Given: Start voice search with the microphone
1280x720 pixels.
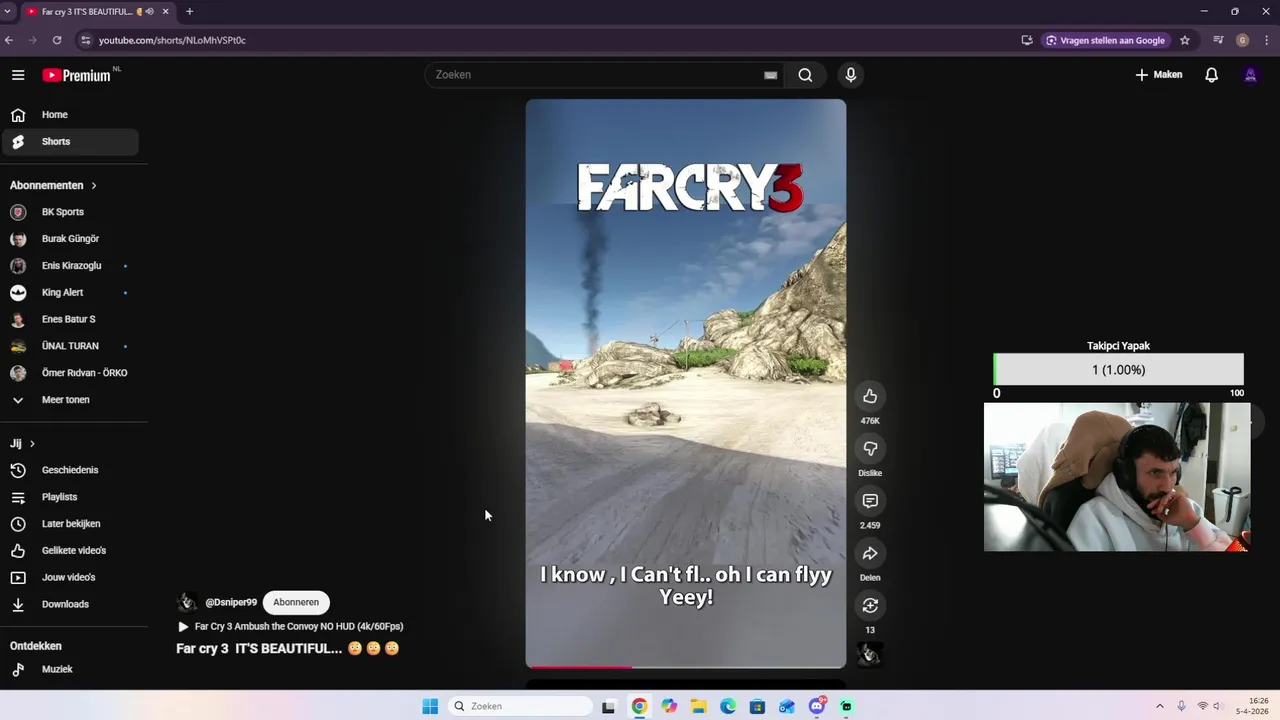Looking at the screenshot, I should (851, 75).
